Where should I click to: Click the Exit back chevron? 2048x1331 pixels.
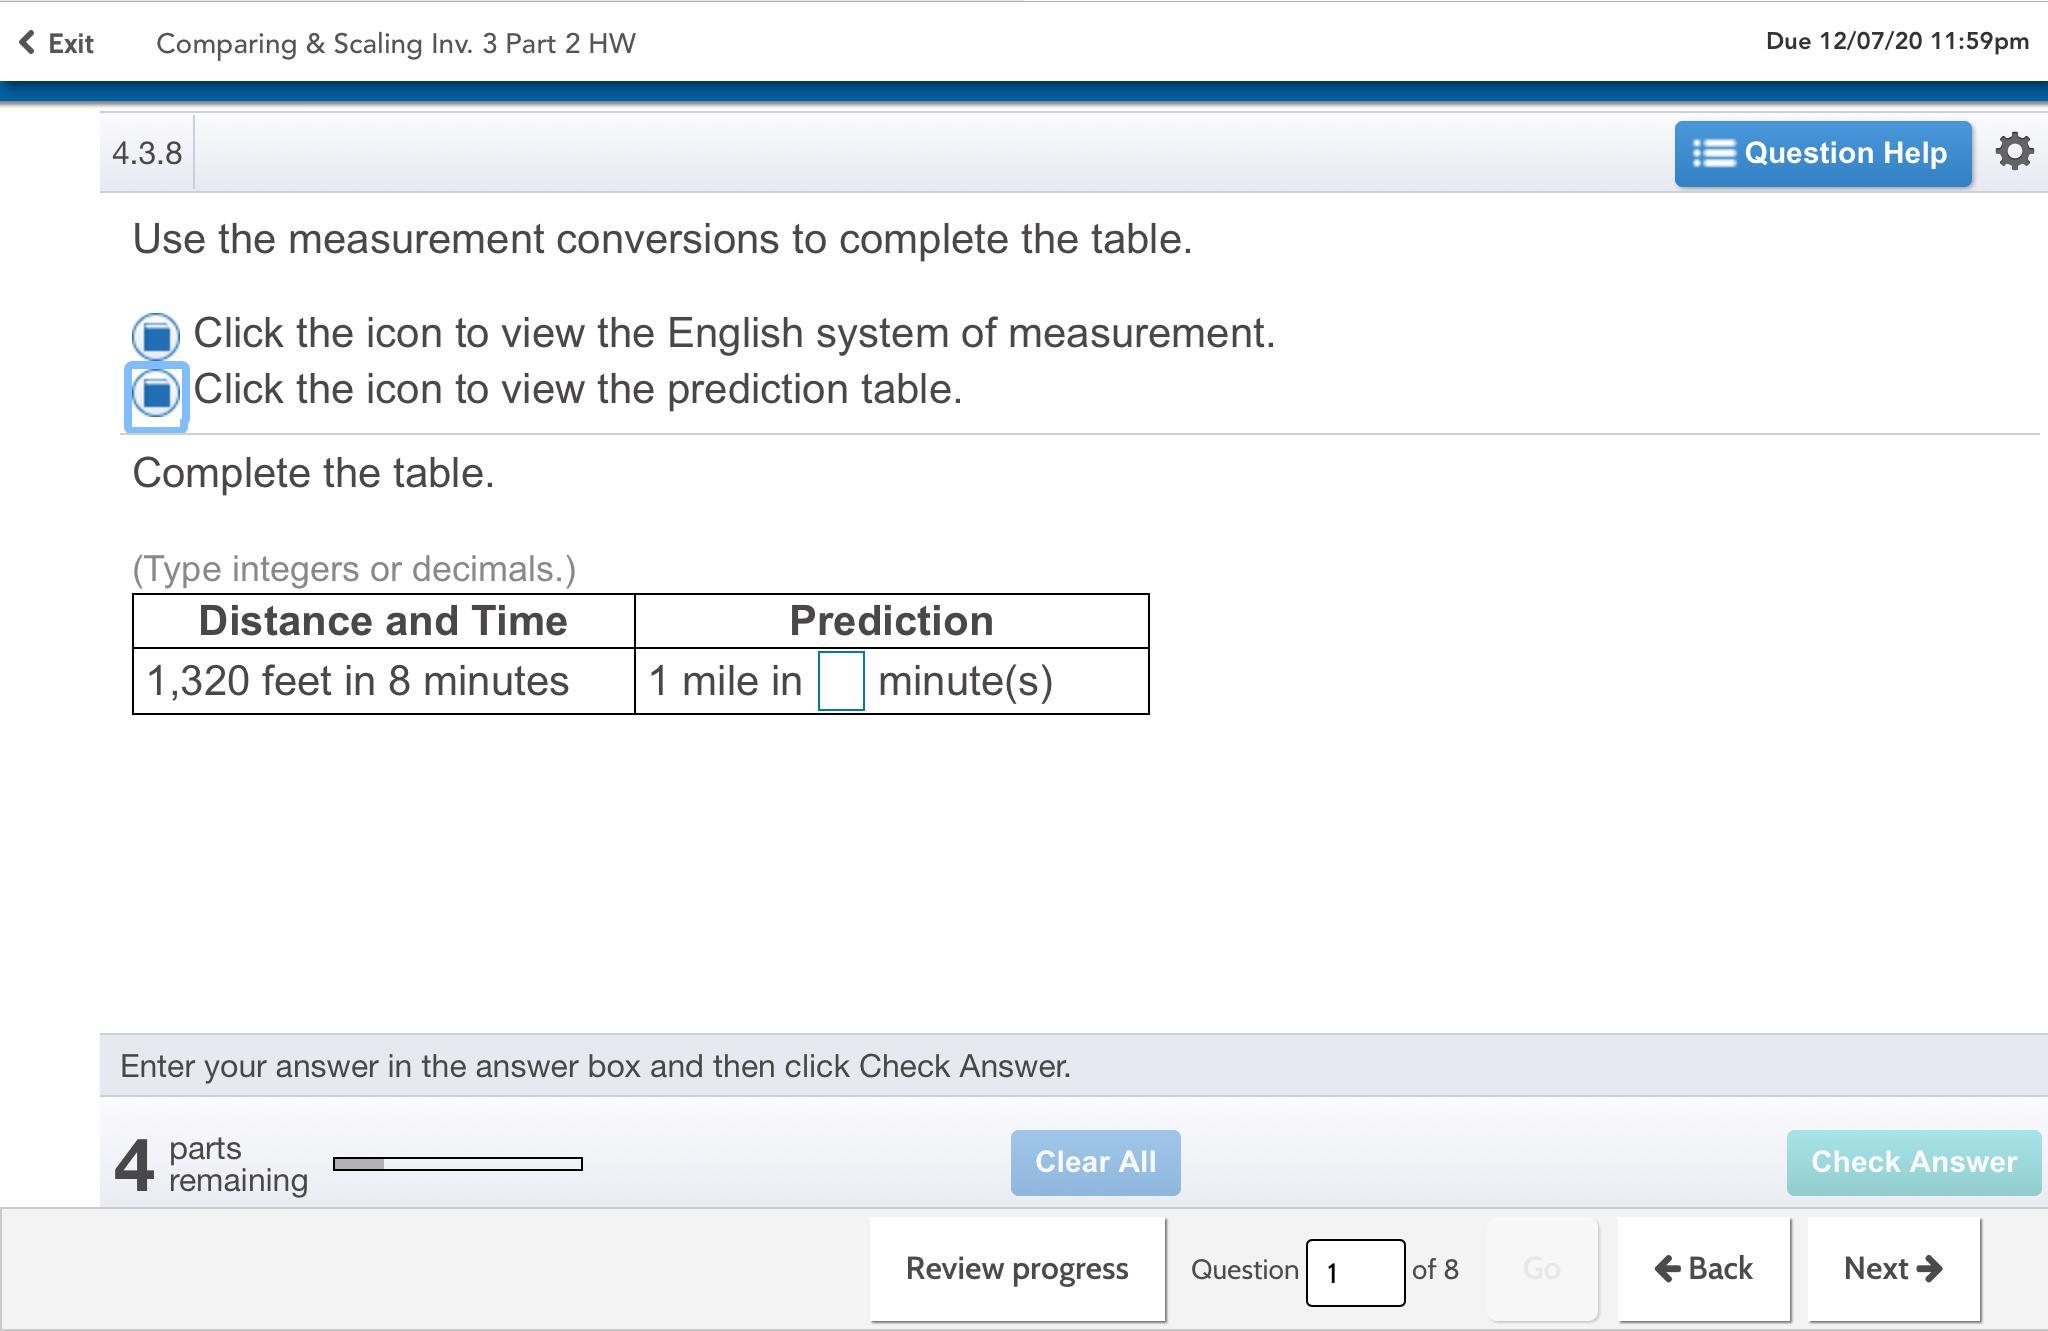tap(28, 43)
